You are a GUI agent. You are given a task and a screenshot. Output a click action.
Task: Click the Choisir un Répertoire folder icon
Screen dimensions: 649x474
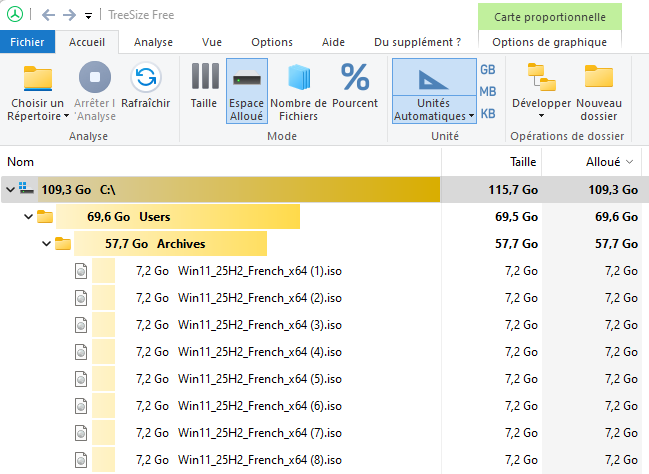click(x=37, y=78)
